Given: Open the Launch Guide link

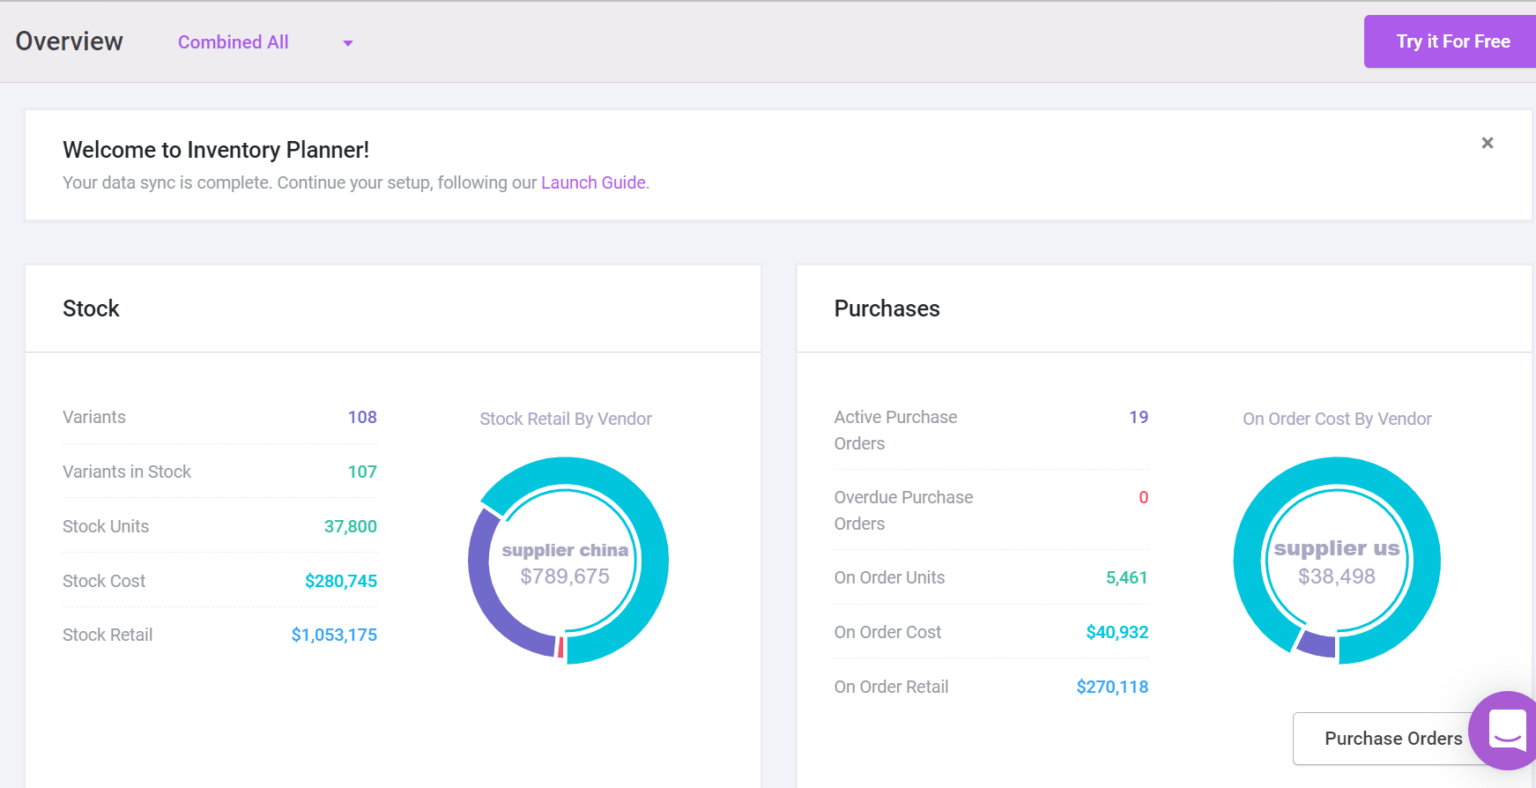Looking at the screenshot, I should tap(593, 182).
